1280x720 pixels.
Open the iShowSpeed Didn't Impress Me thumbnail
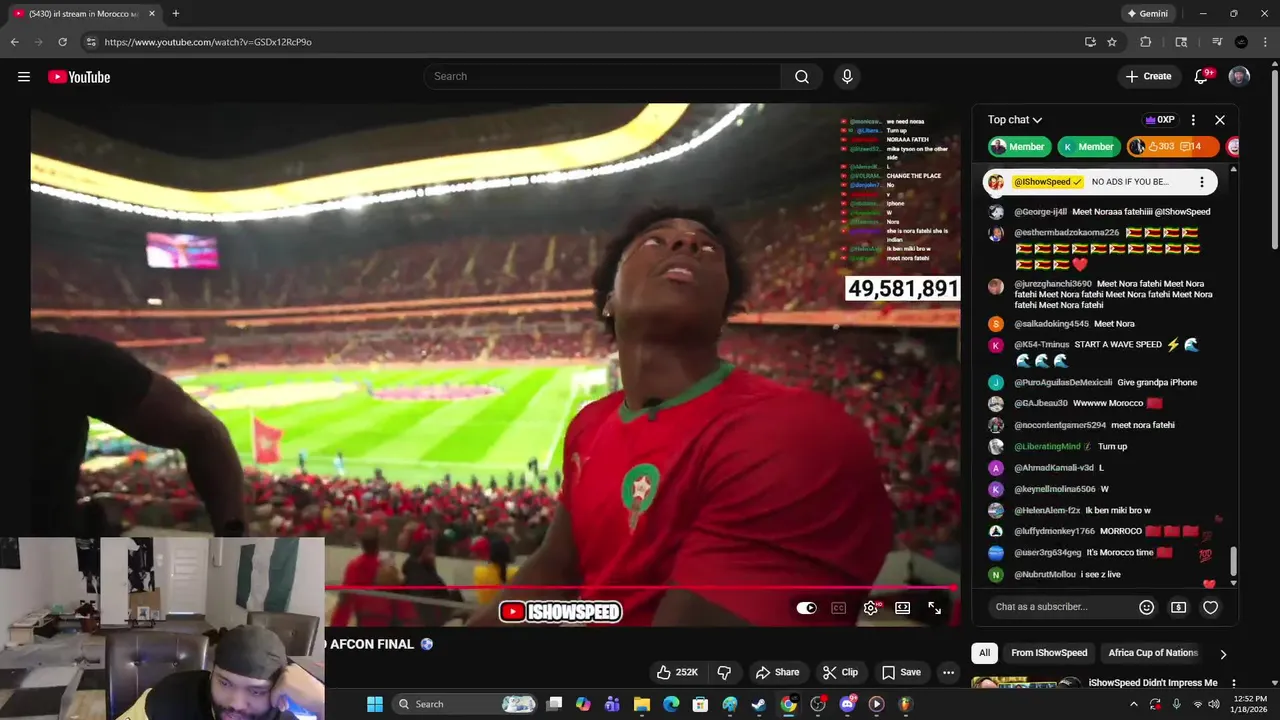pos(1026,684)
